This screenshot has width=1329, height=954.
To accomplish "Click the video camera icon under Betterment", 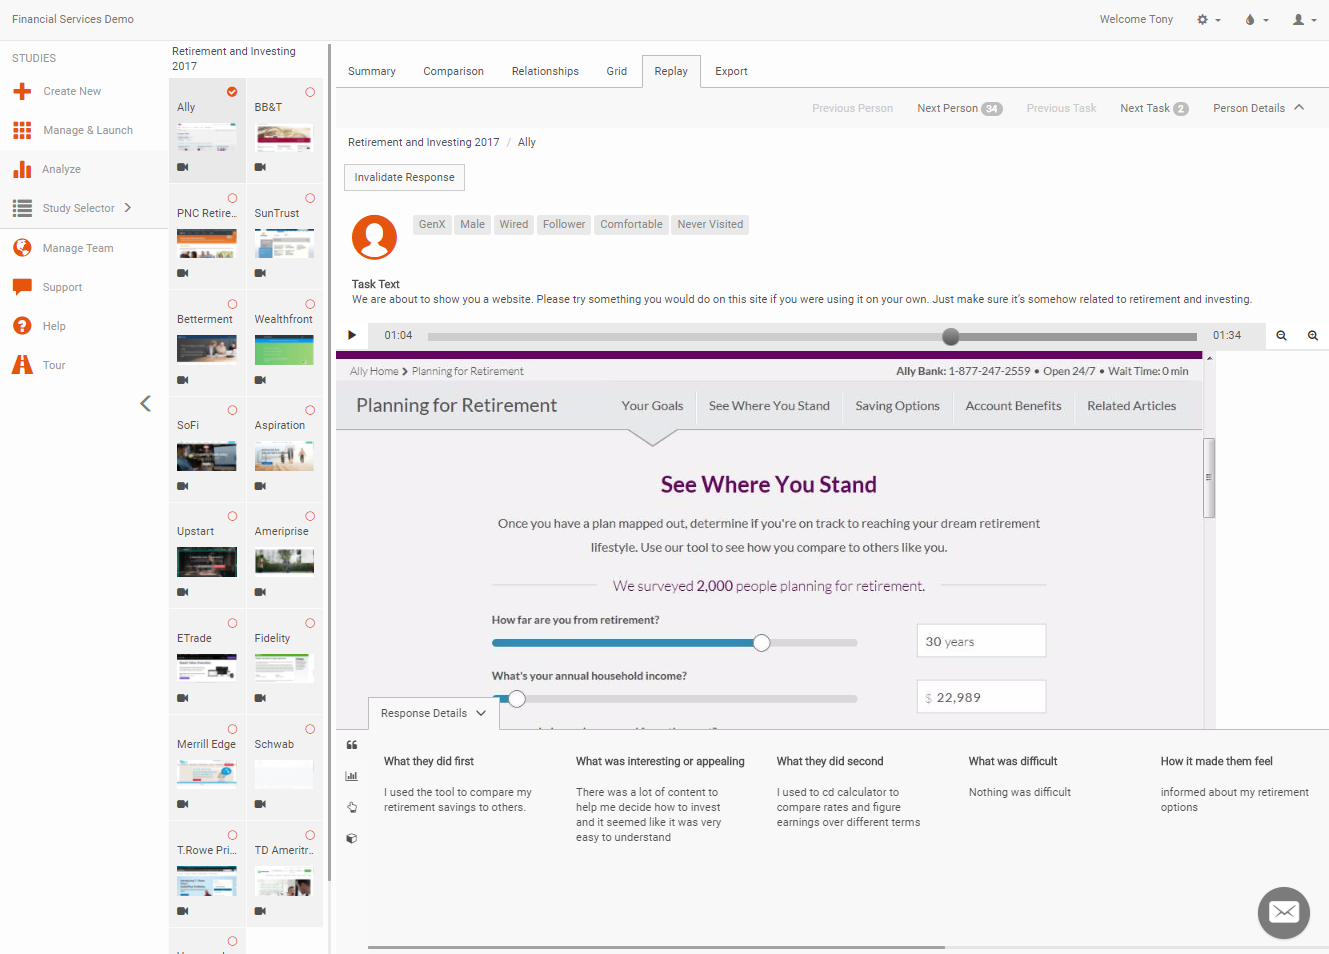I will (183, 380).
